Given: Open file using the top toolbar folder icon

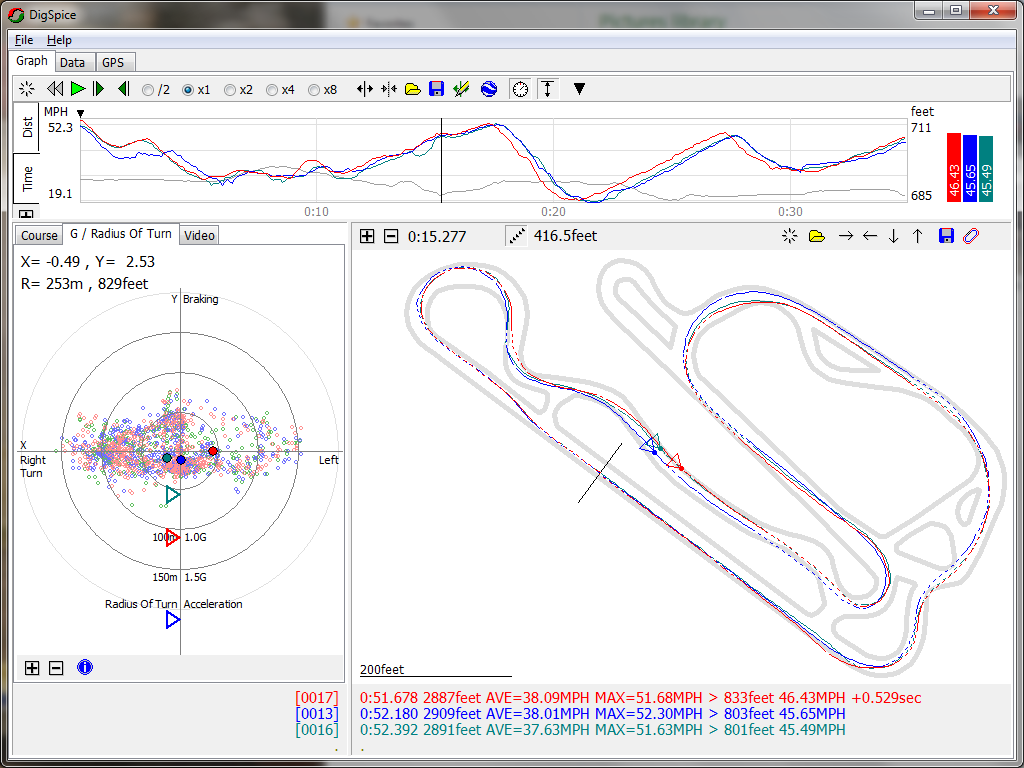Looking at the screenshot, I should 412,89.
